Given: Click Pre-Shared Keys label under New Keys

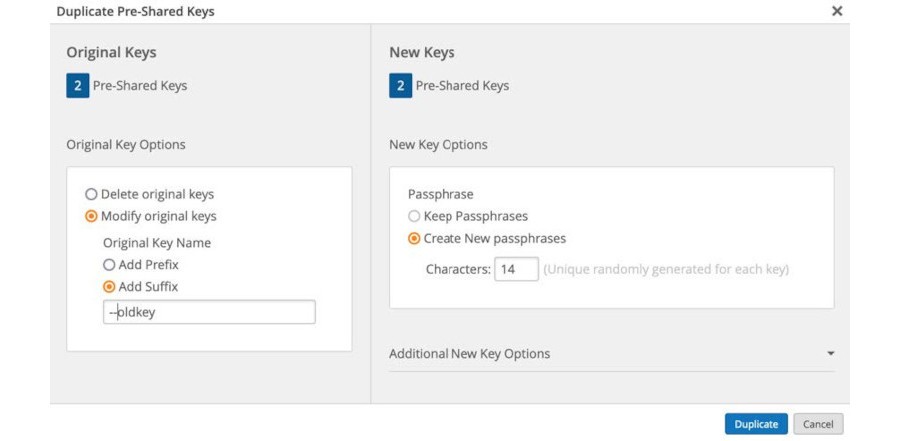Looking at the screenshot, I should point(462,86).
